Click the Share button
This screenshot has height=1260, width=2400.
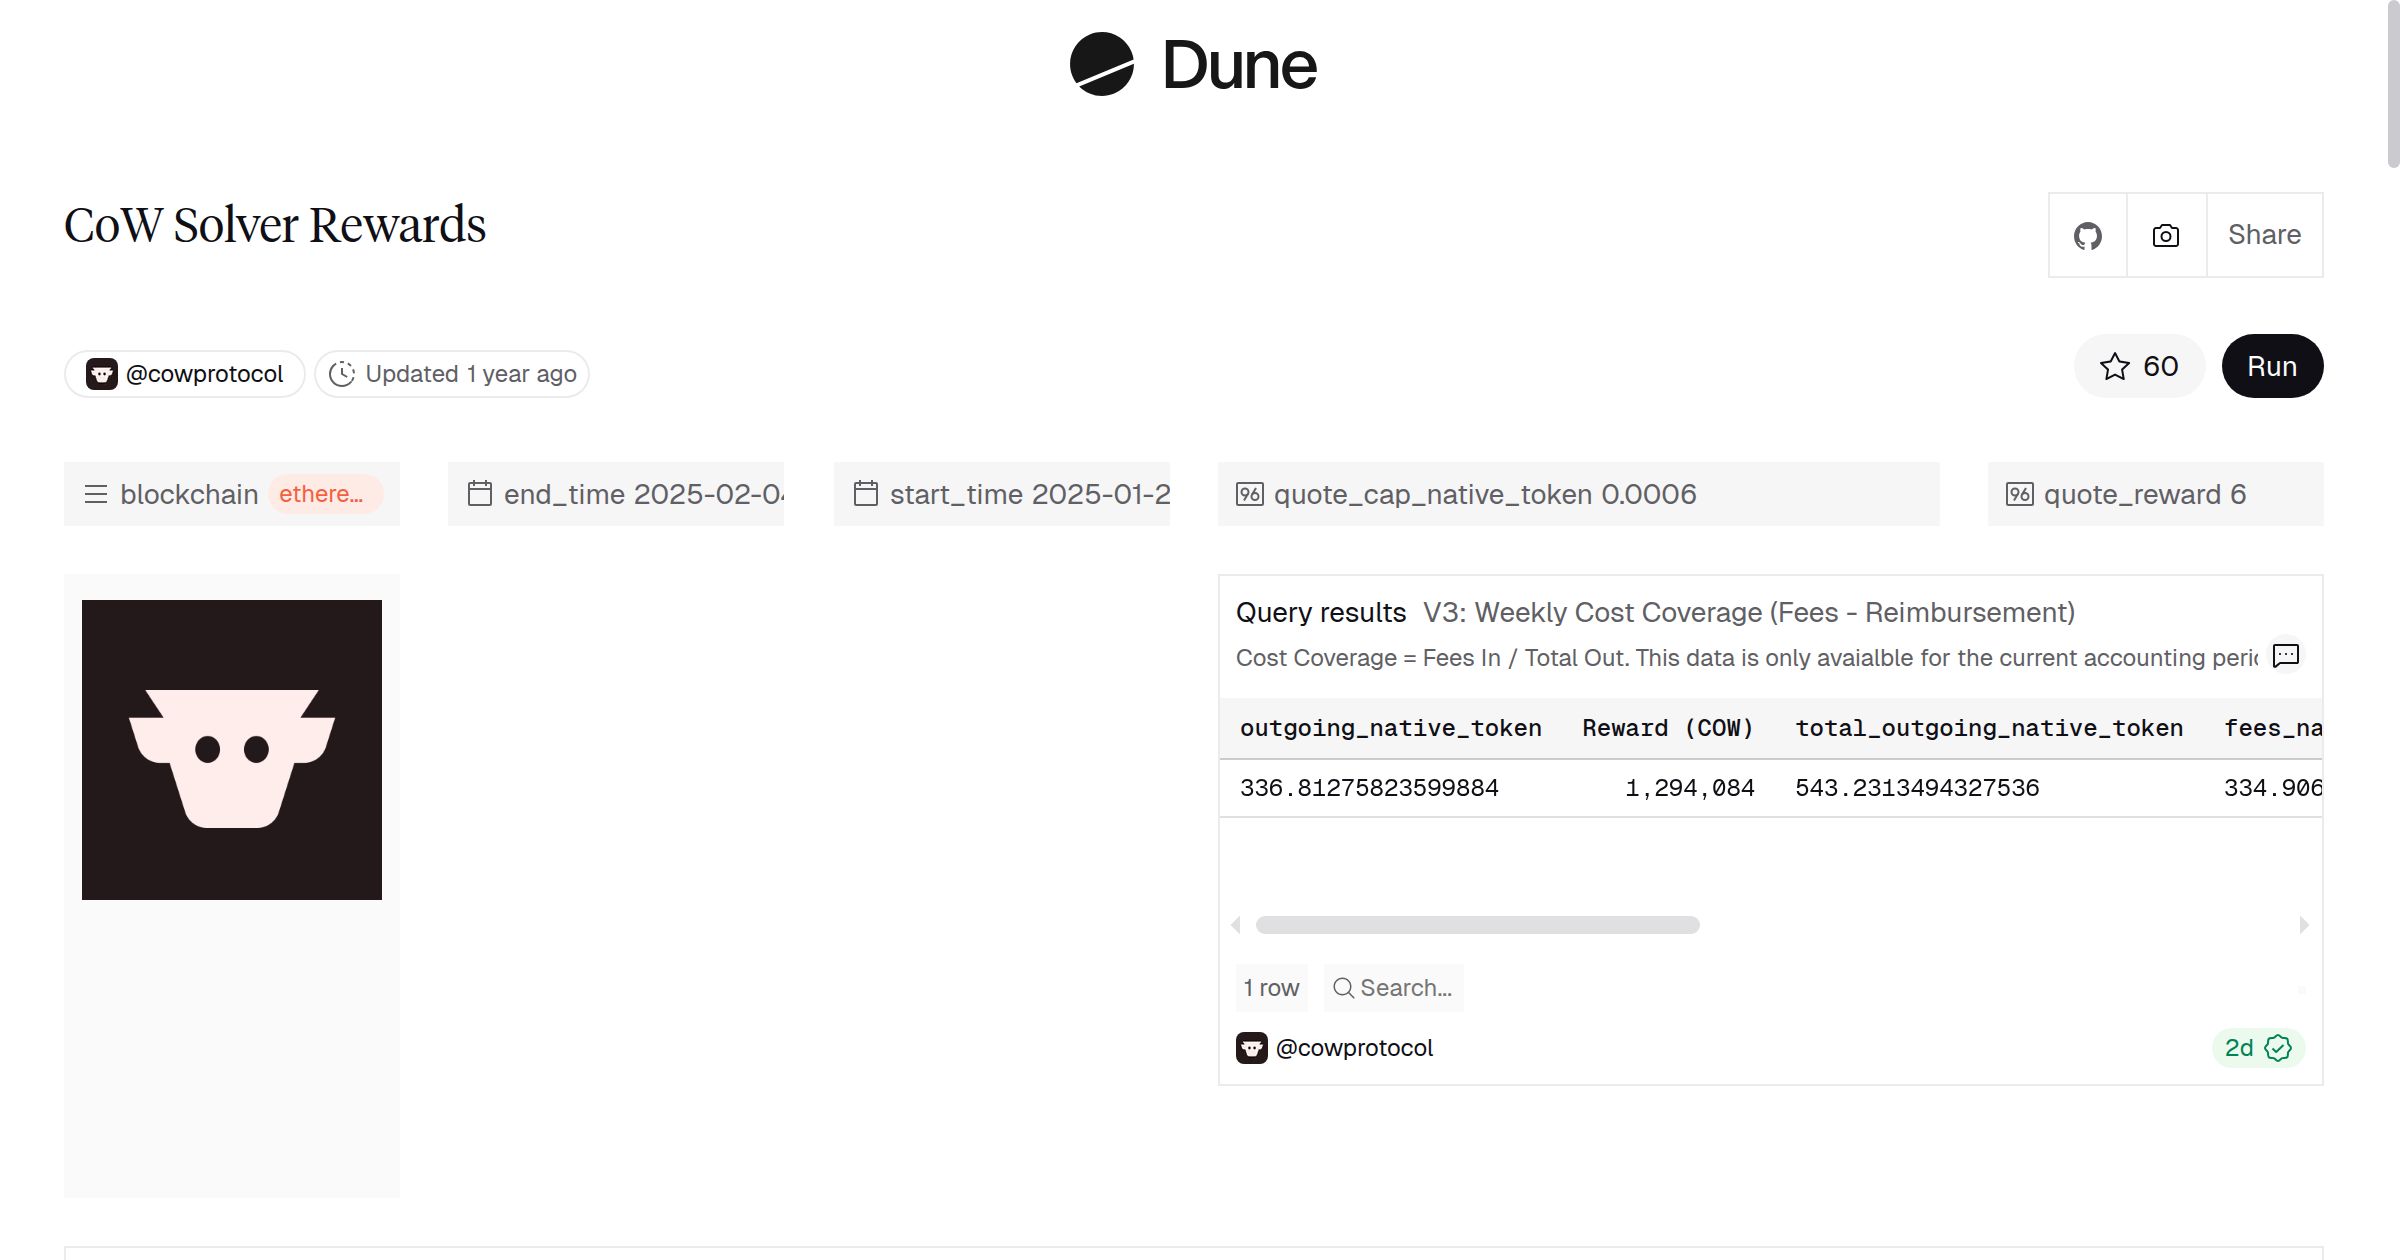pyautogui.click(x=2264, y=235)
